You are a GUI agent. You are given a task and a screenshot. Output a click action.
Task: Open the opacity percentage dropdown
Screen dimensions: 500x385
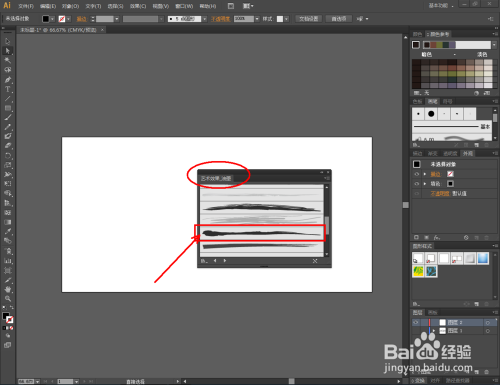(257, 19)
